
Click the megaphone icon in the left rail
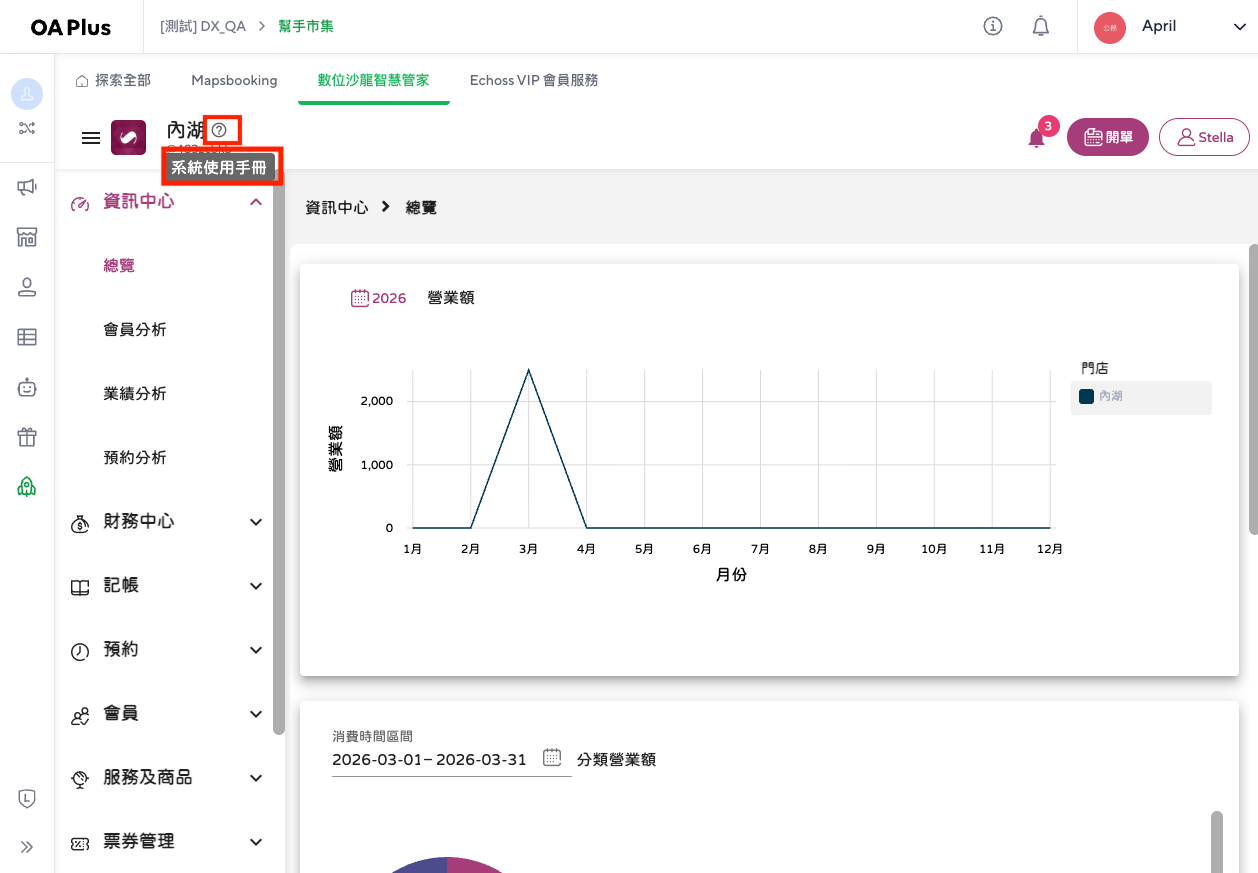(x=27, y=187)
